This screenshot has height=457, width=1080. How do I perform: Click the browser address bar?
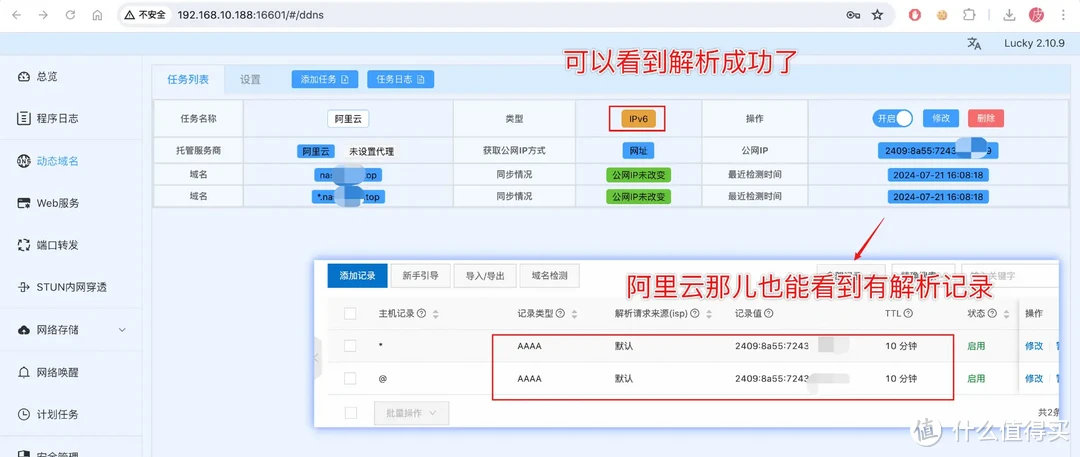point(500,15)
